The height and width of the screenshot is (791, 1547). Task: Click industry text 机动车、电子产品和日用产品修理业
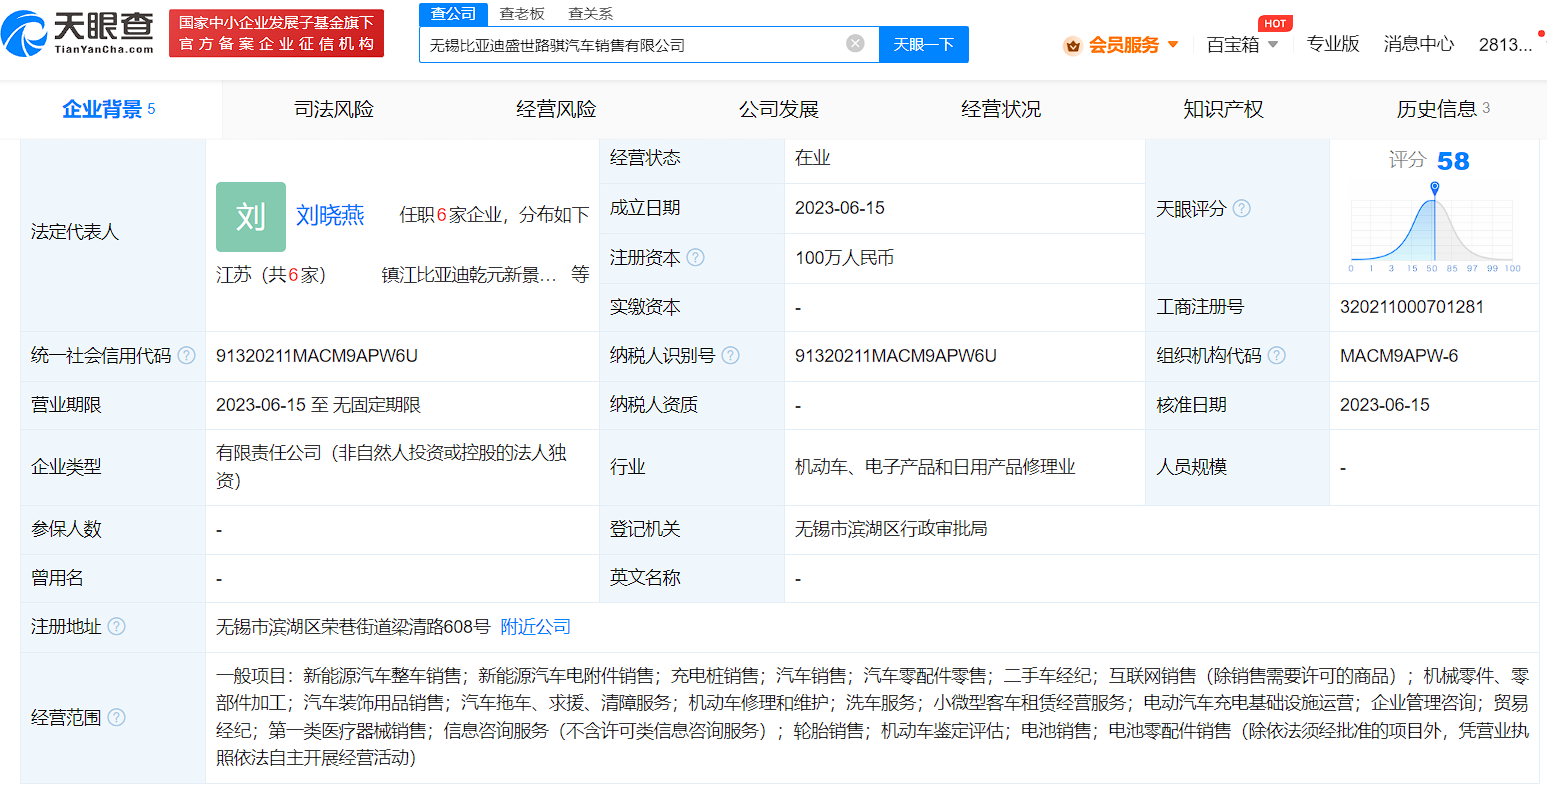tap(935, 466)
